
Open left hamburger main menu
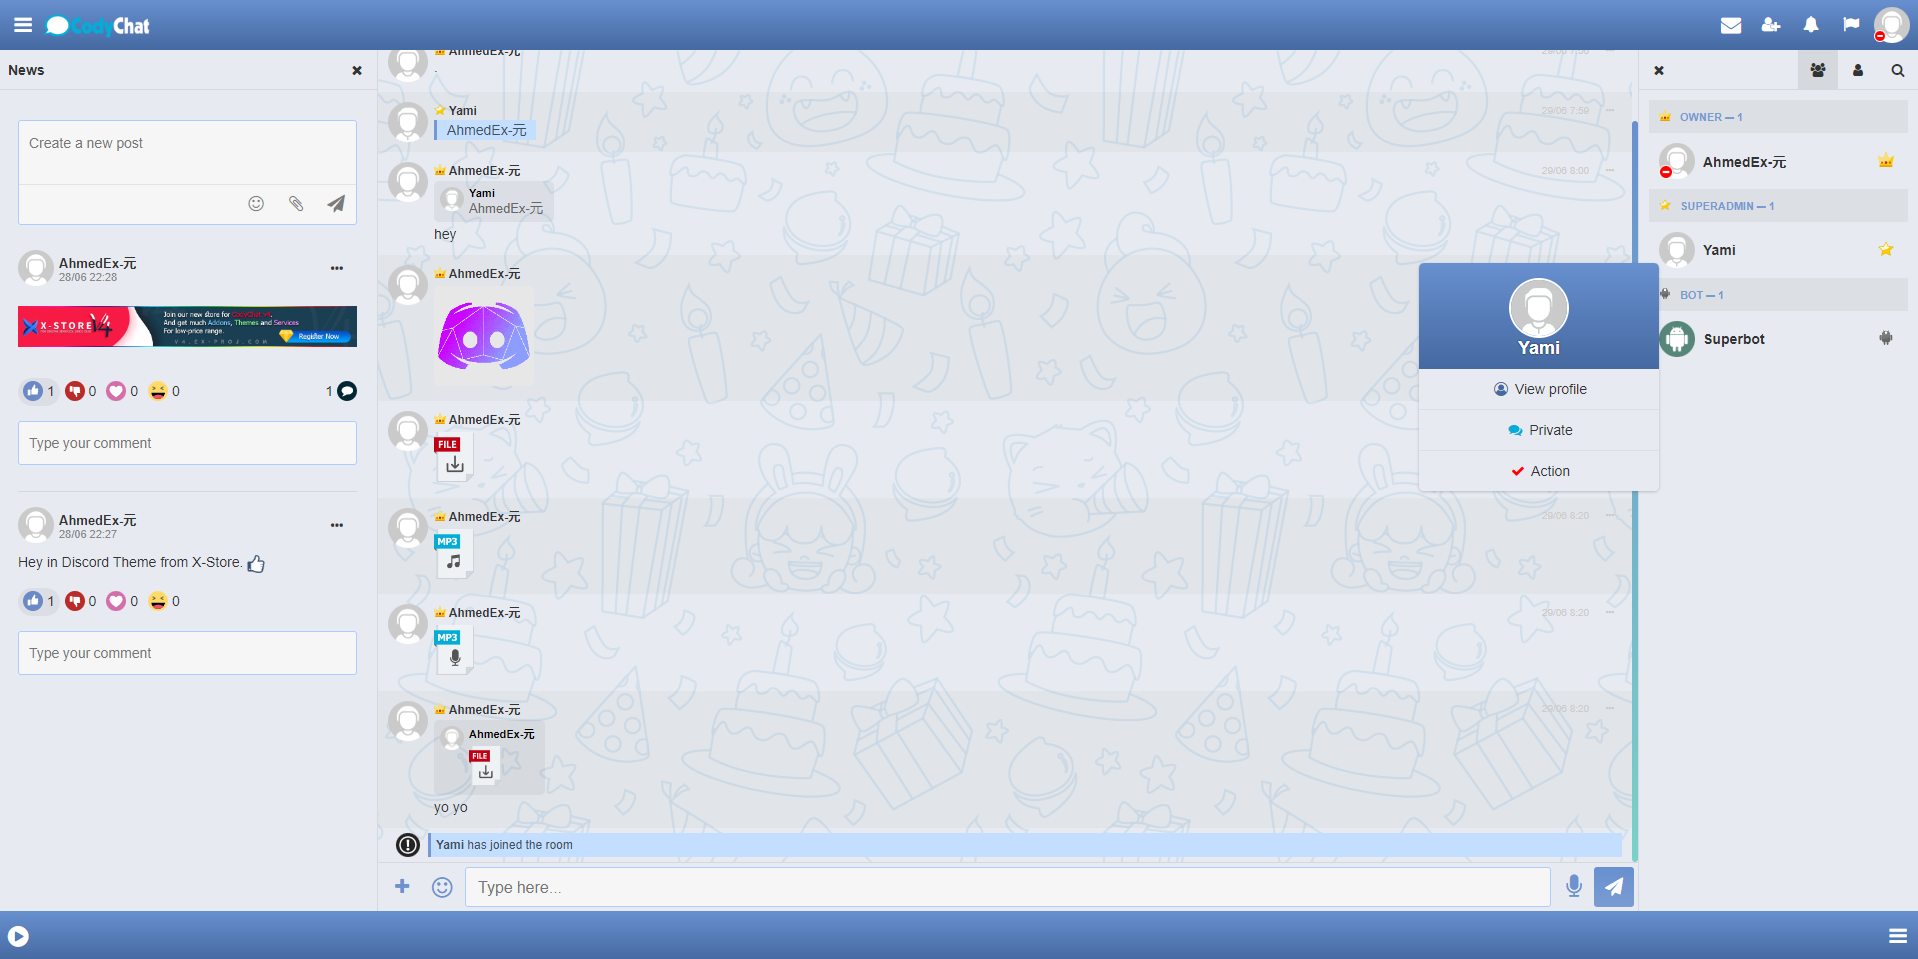click(23, 25)
